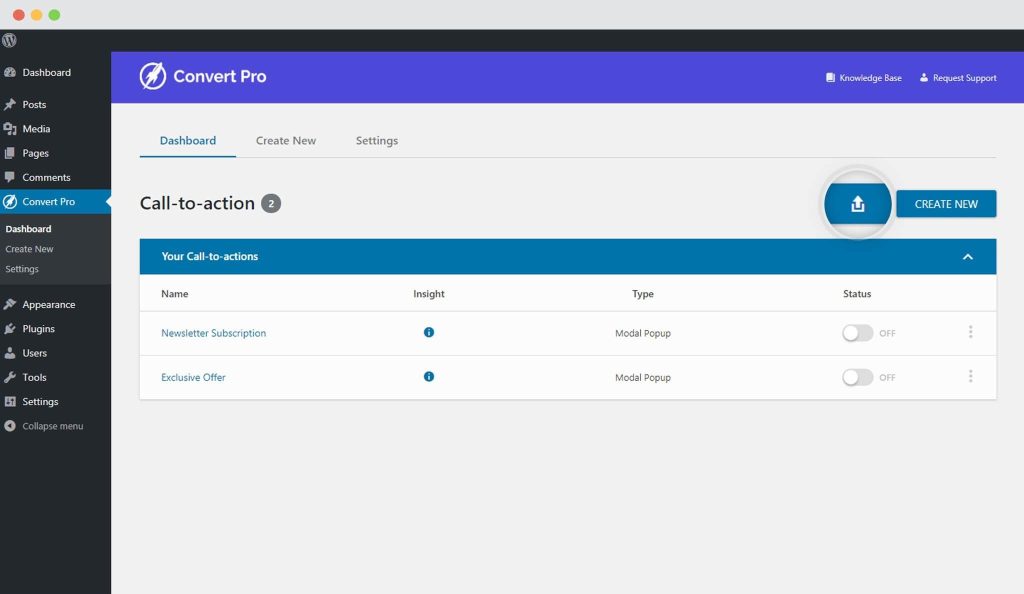Toggle Newsletter Subscription status on

(857, 333)
